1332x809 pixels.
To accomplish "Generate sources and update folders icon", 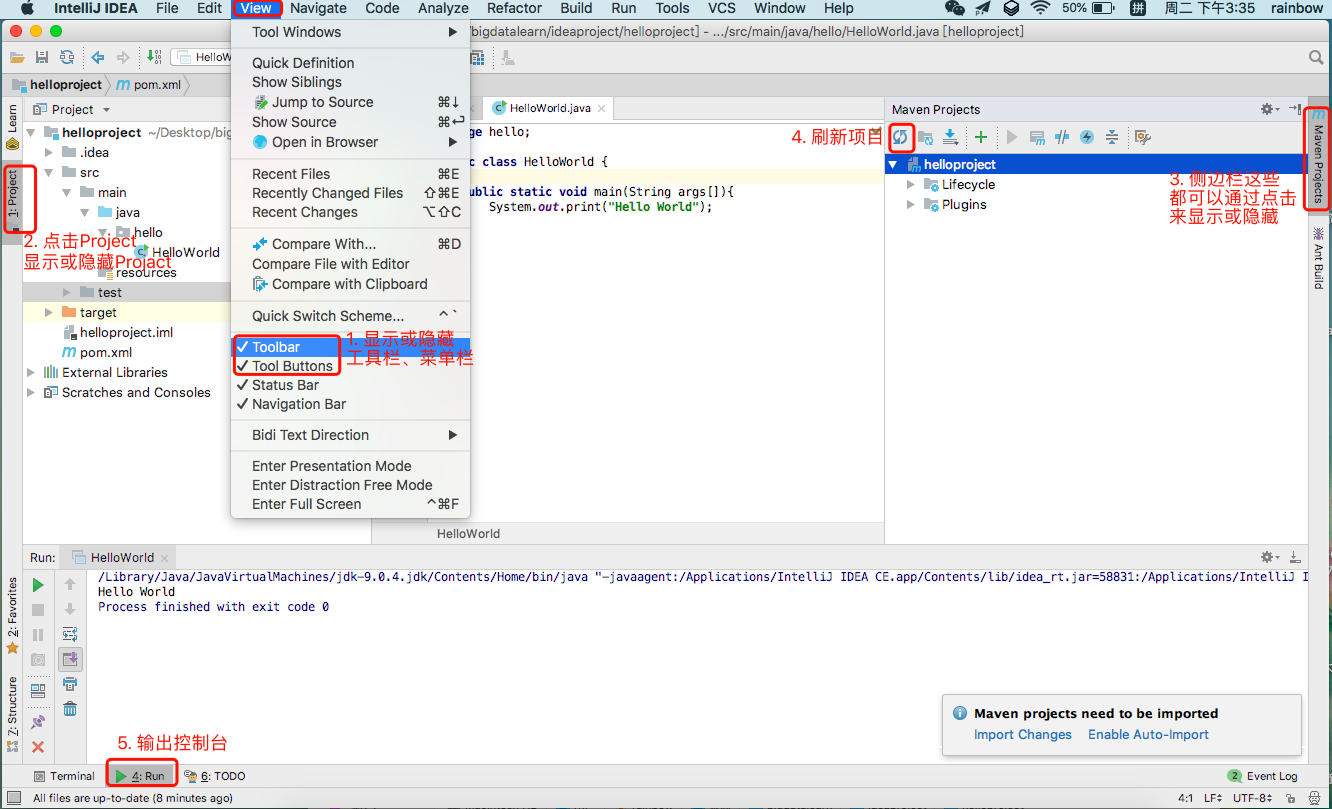I will (926, 137).
